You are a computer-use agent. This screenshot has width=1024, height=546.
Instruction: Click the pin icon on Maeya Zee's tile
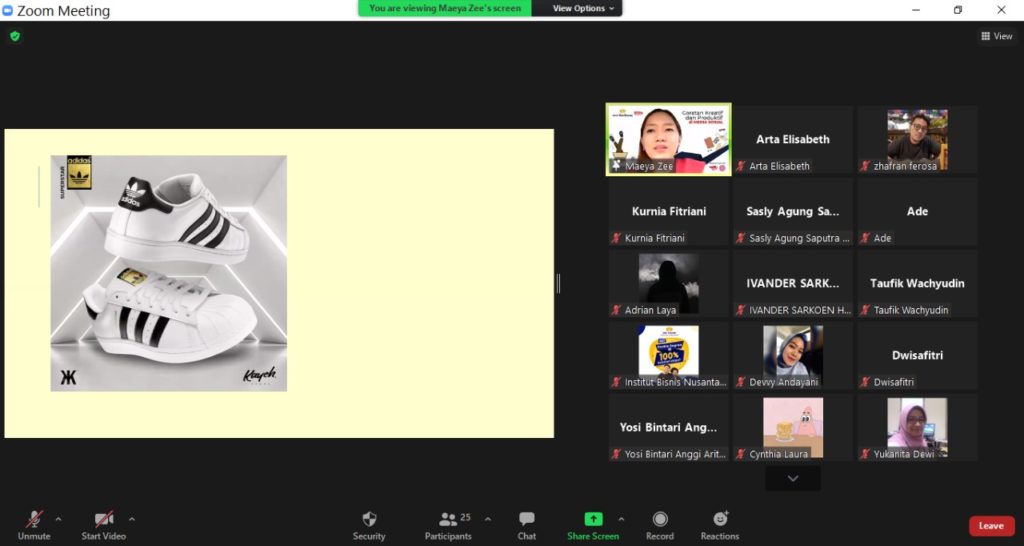point(616,166)
